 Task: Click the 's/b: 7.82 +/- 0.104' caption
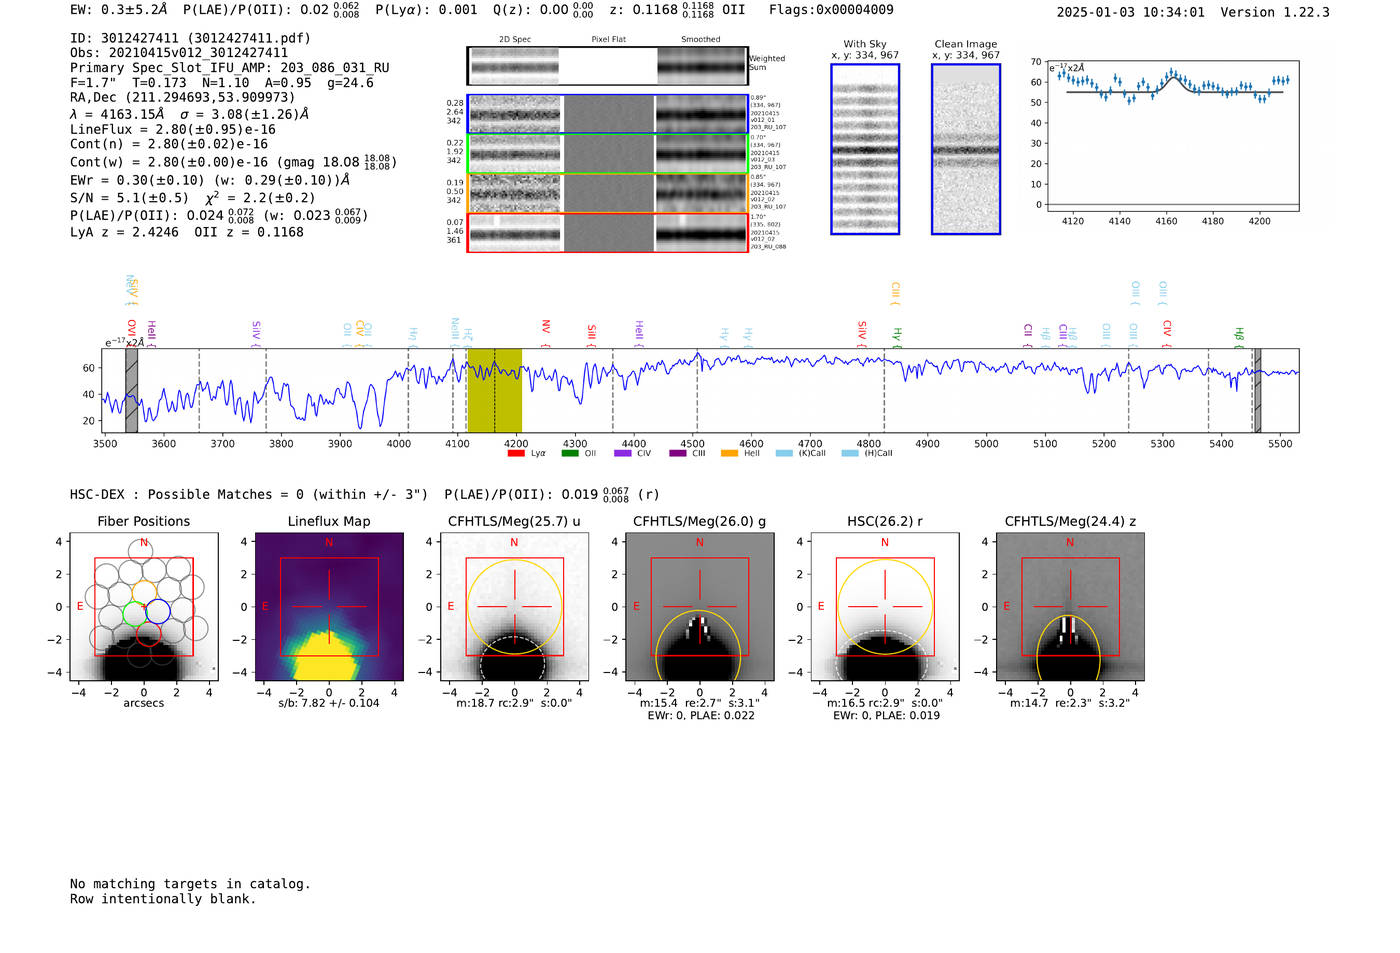(329, 703)
